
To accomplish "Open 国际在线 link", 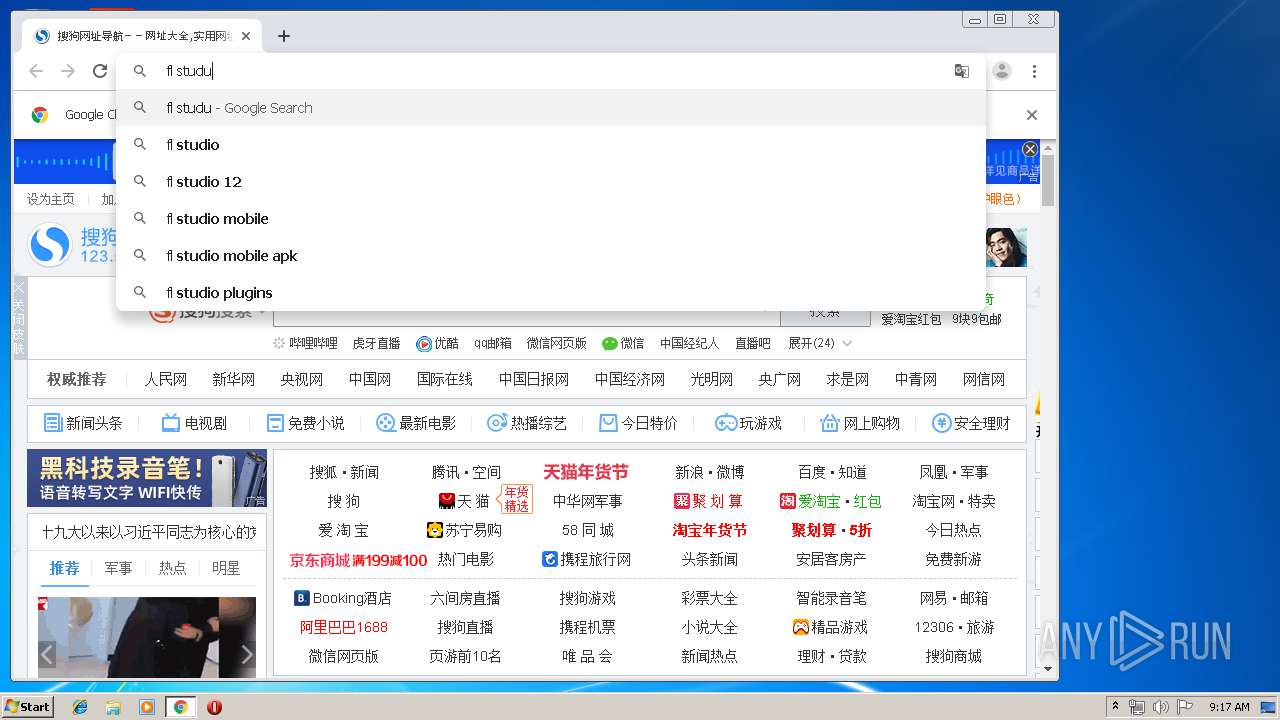I will [x=445, y=380].
